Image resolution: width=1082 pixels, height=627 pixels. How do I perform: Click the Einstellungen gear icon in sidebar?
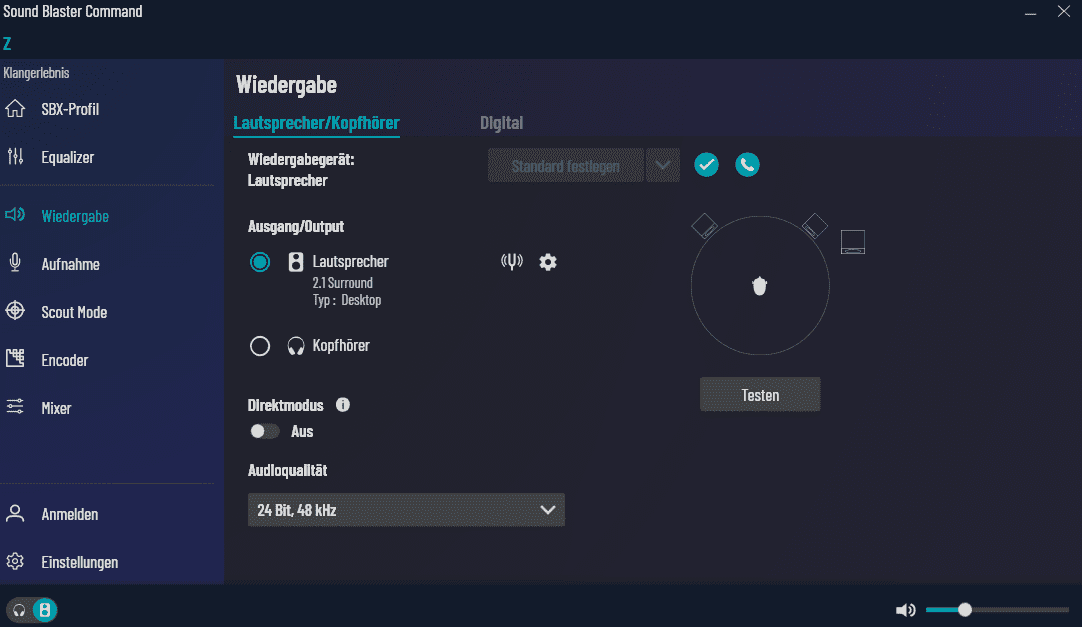click(x=15, y=561)
